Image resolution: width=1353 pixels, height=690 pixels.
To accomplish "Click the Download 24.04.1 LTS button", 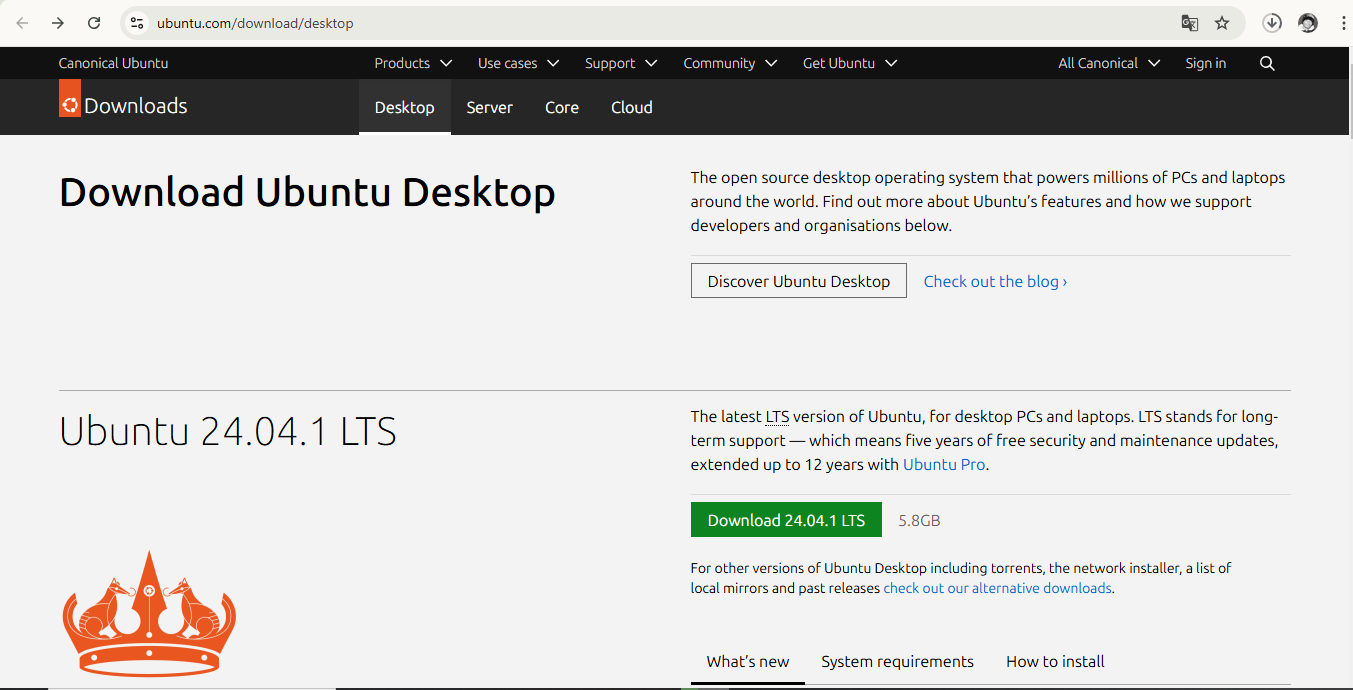I will point(786,519).
